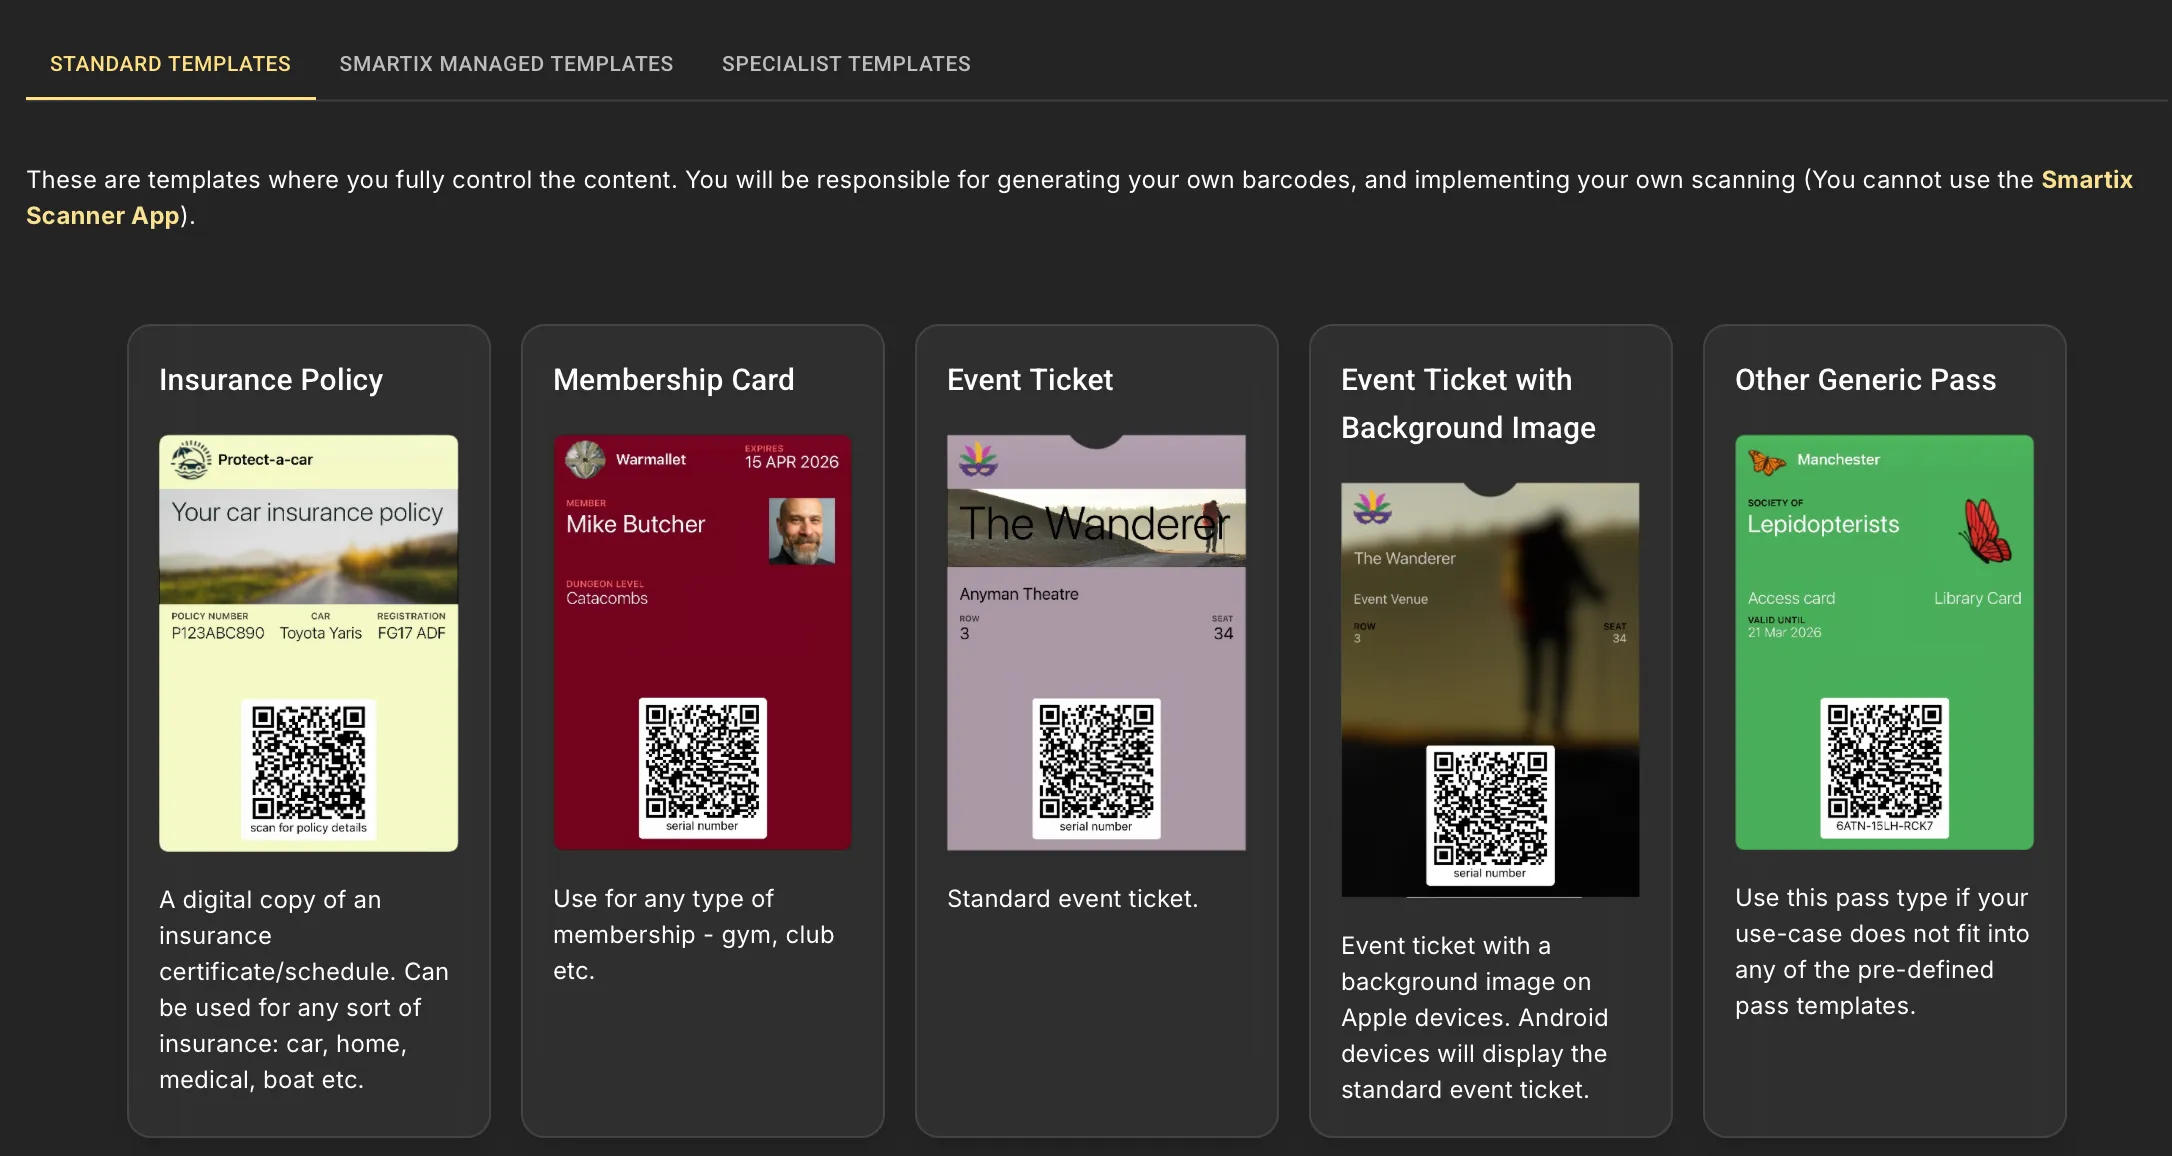Click Mike Butcher's member photo

801,531
